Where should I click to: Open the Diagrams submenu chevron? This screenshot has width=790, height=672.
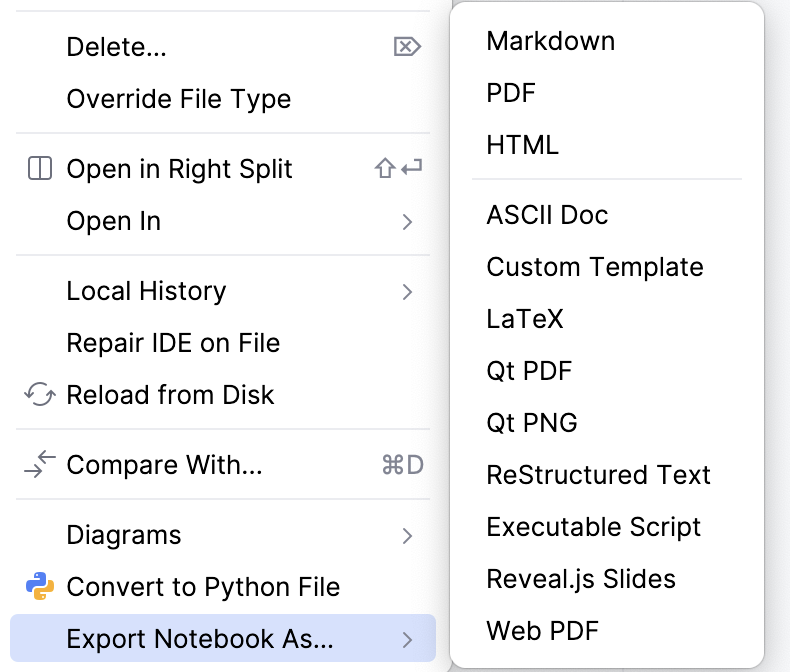(x=407, y=535)
